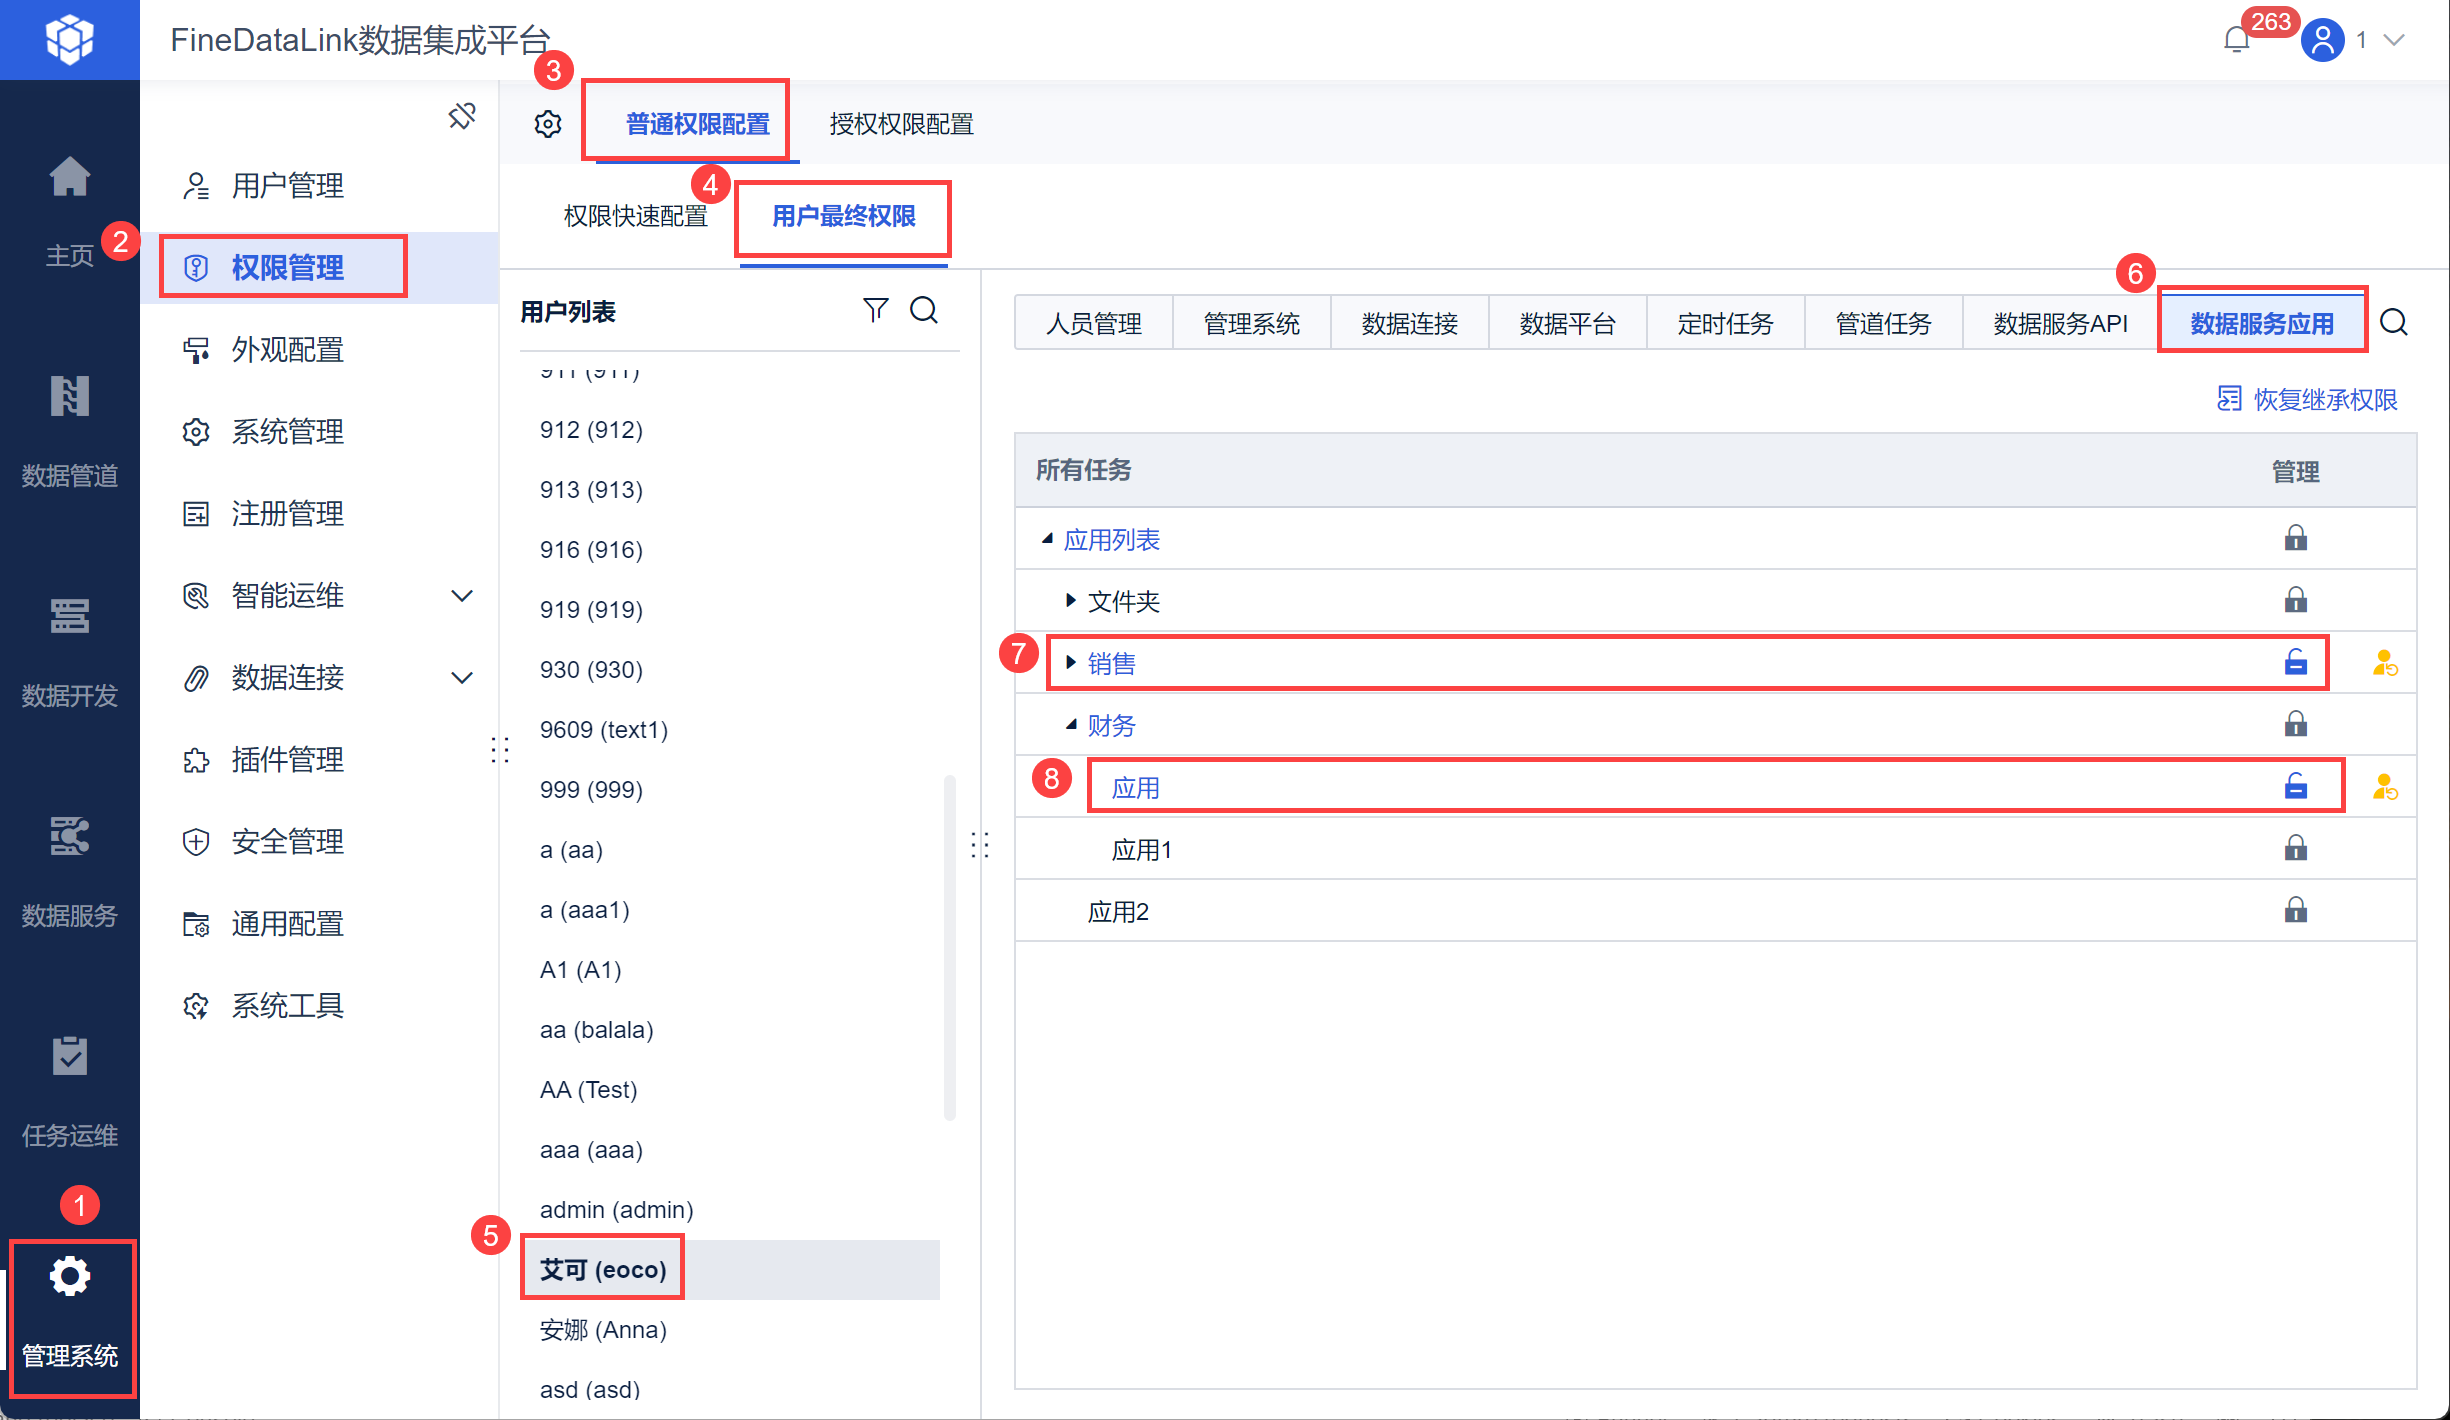Click the yellow user icon on 销售 row

(x=2385, y=663)
